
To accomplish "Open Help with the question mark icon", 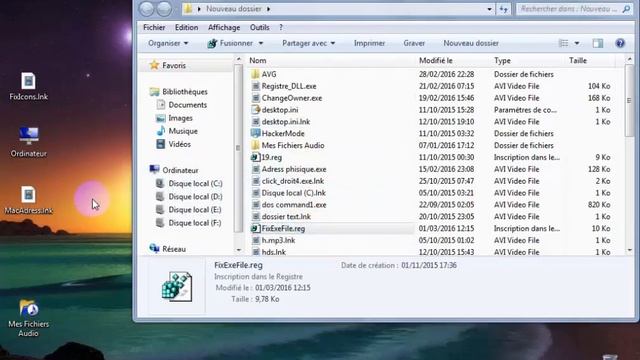I will [x=620, y=43].
